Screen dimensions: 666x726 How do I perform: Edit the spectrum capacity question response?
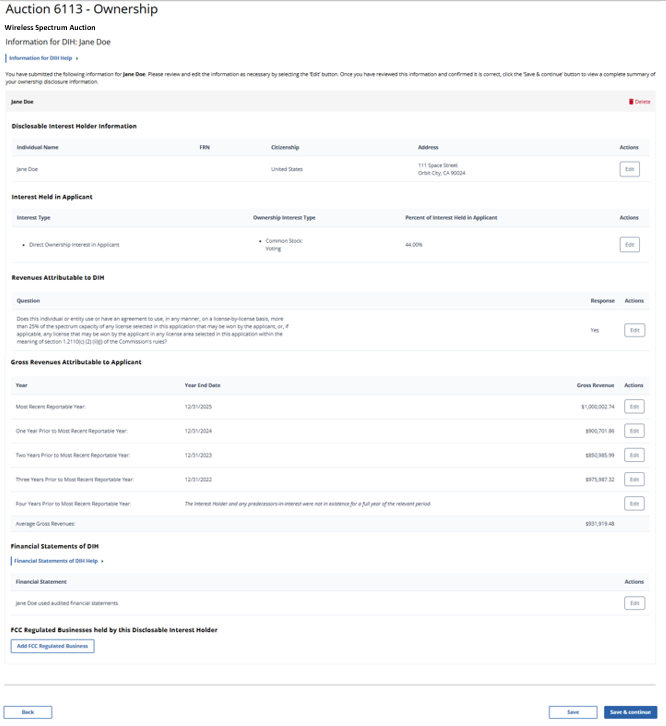(x=634, y=330)
